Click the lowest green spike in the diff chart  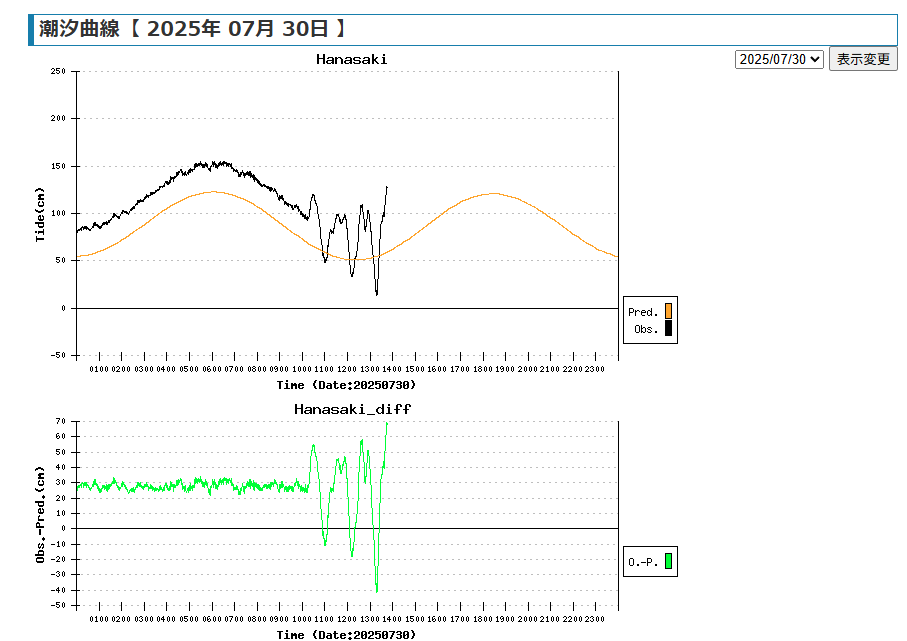coord(377,590)
